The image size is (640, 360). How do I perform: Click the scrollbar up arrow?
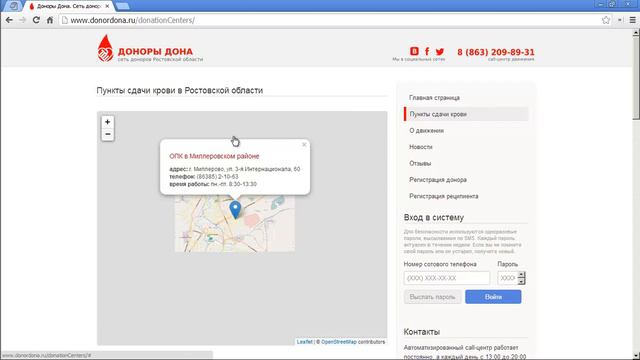click(636, 33)
